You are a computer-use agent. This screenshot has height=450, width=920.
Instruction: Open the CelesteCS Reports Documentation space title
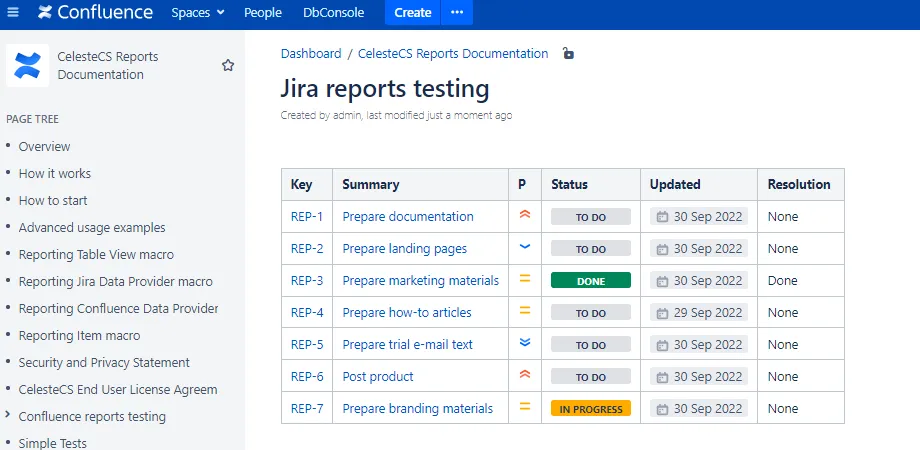coord(108,66)
